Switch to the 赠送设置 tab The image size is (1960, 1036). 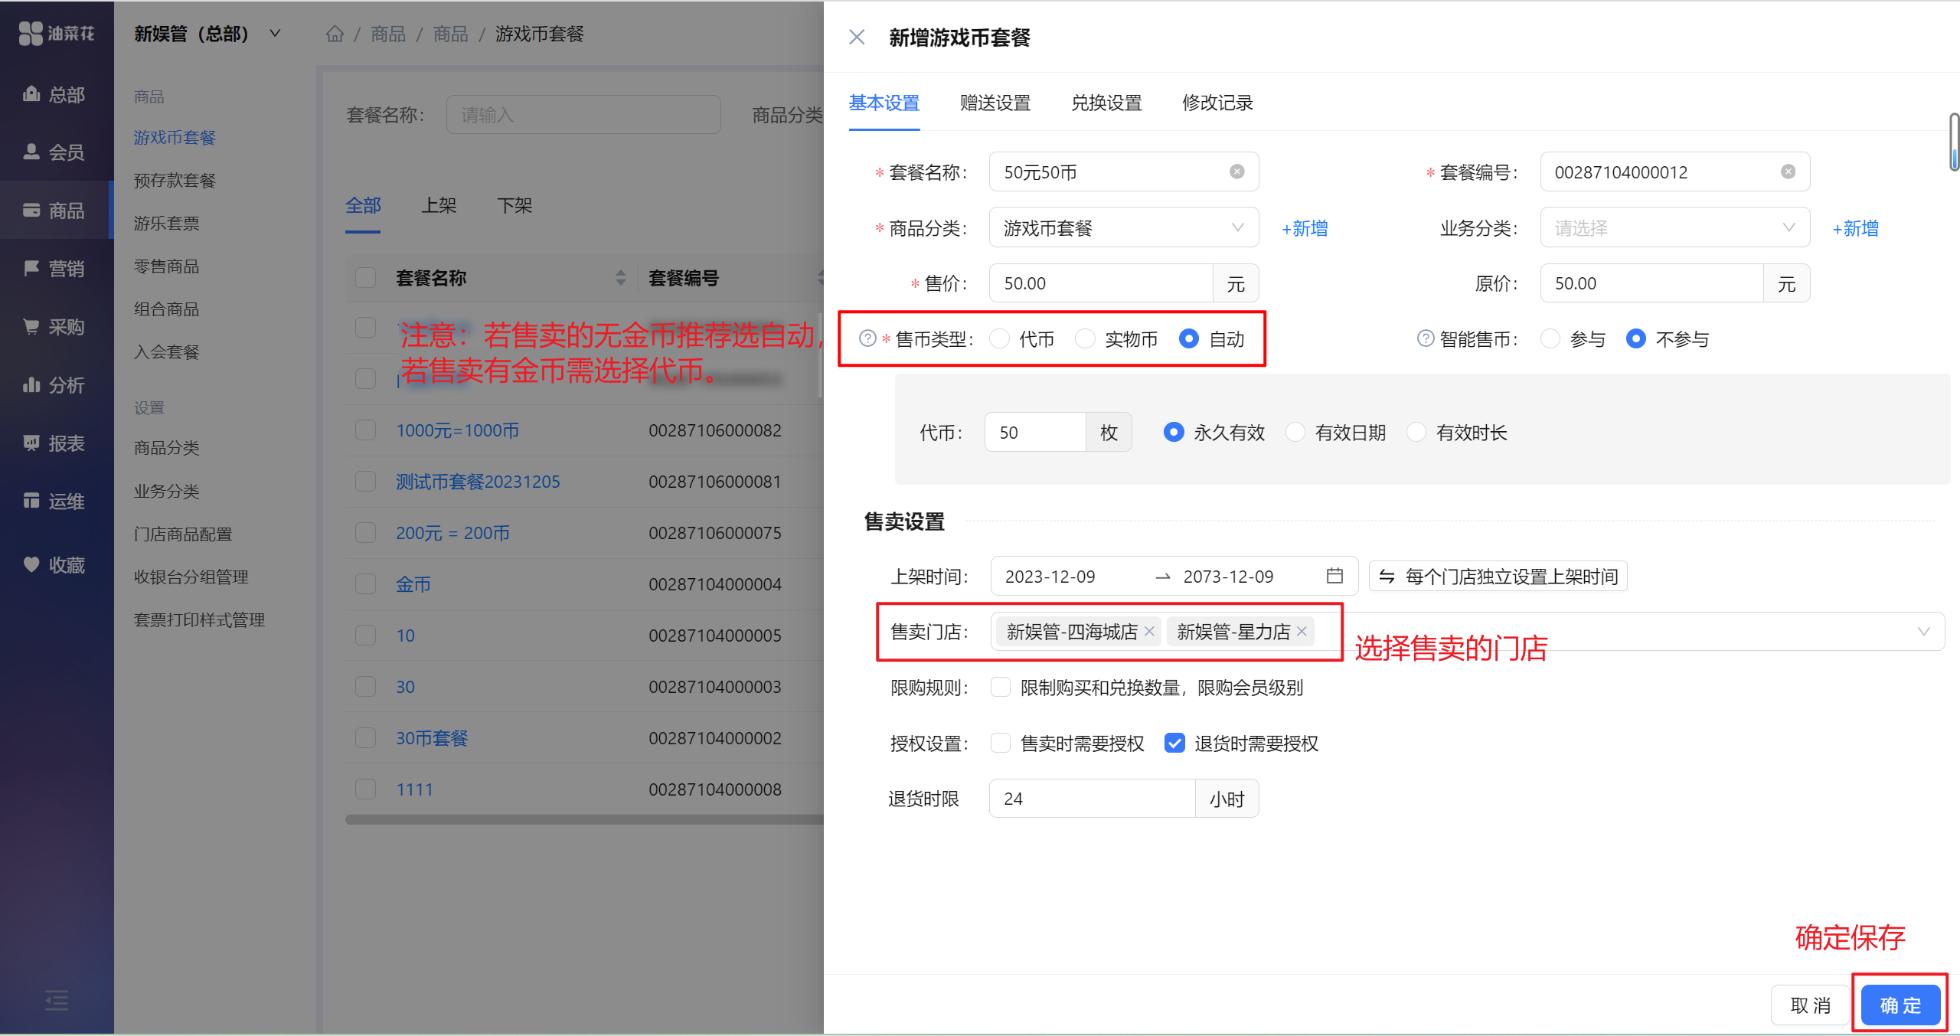(x=995, y=103)
